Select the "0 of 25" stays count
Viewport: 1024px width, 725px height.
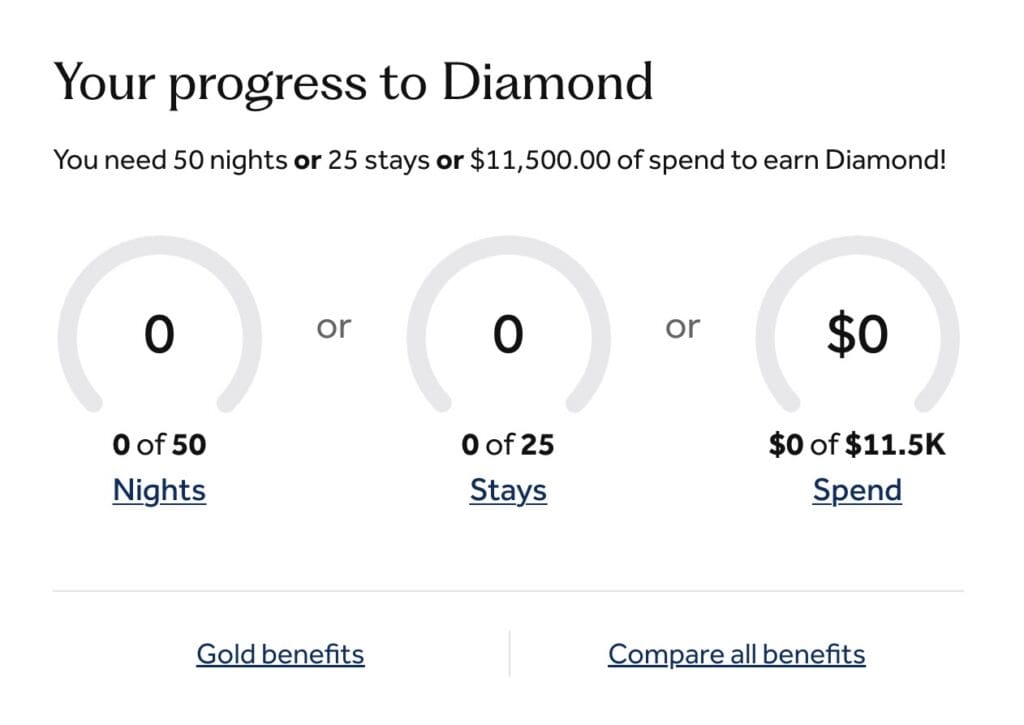pyautogui.click(x=508, y=444)
